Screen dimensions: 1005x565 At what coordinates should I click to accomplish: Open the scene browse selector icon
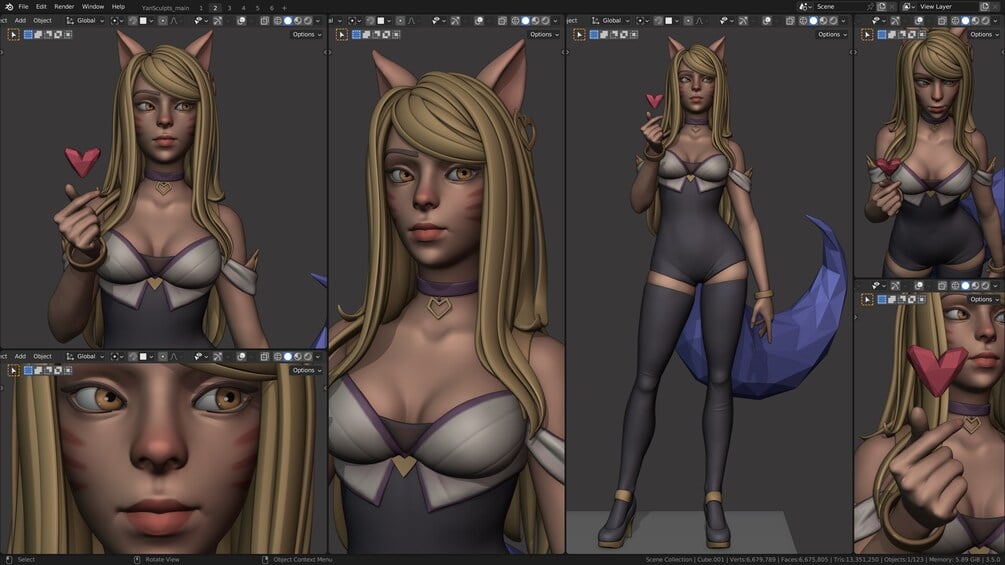click(x=805, y=6)
